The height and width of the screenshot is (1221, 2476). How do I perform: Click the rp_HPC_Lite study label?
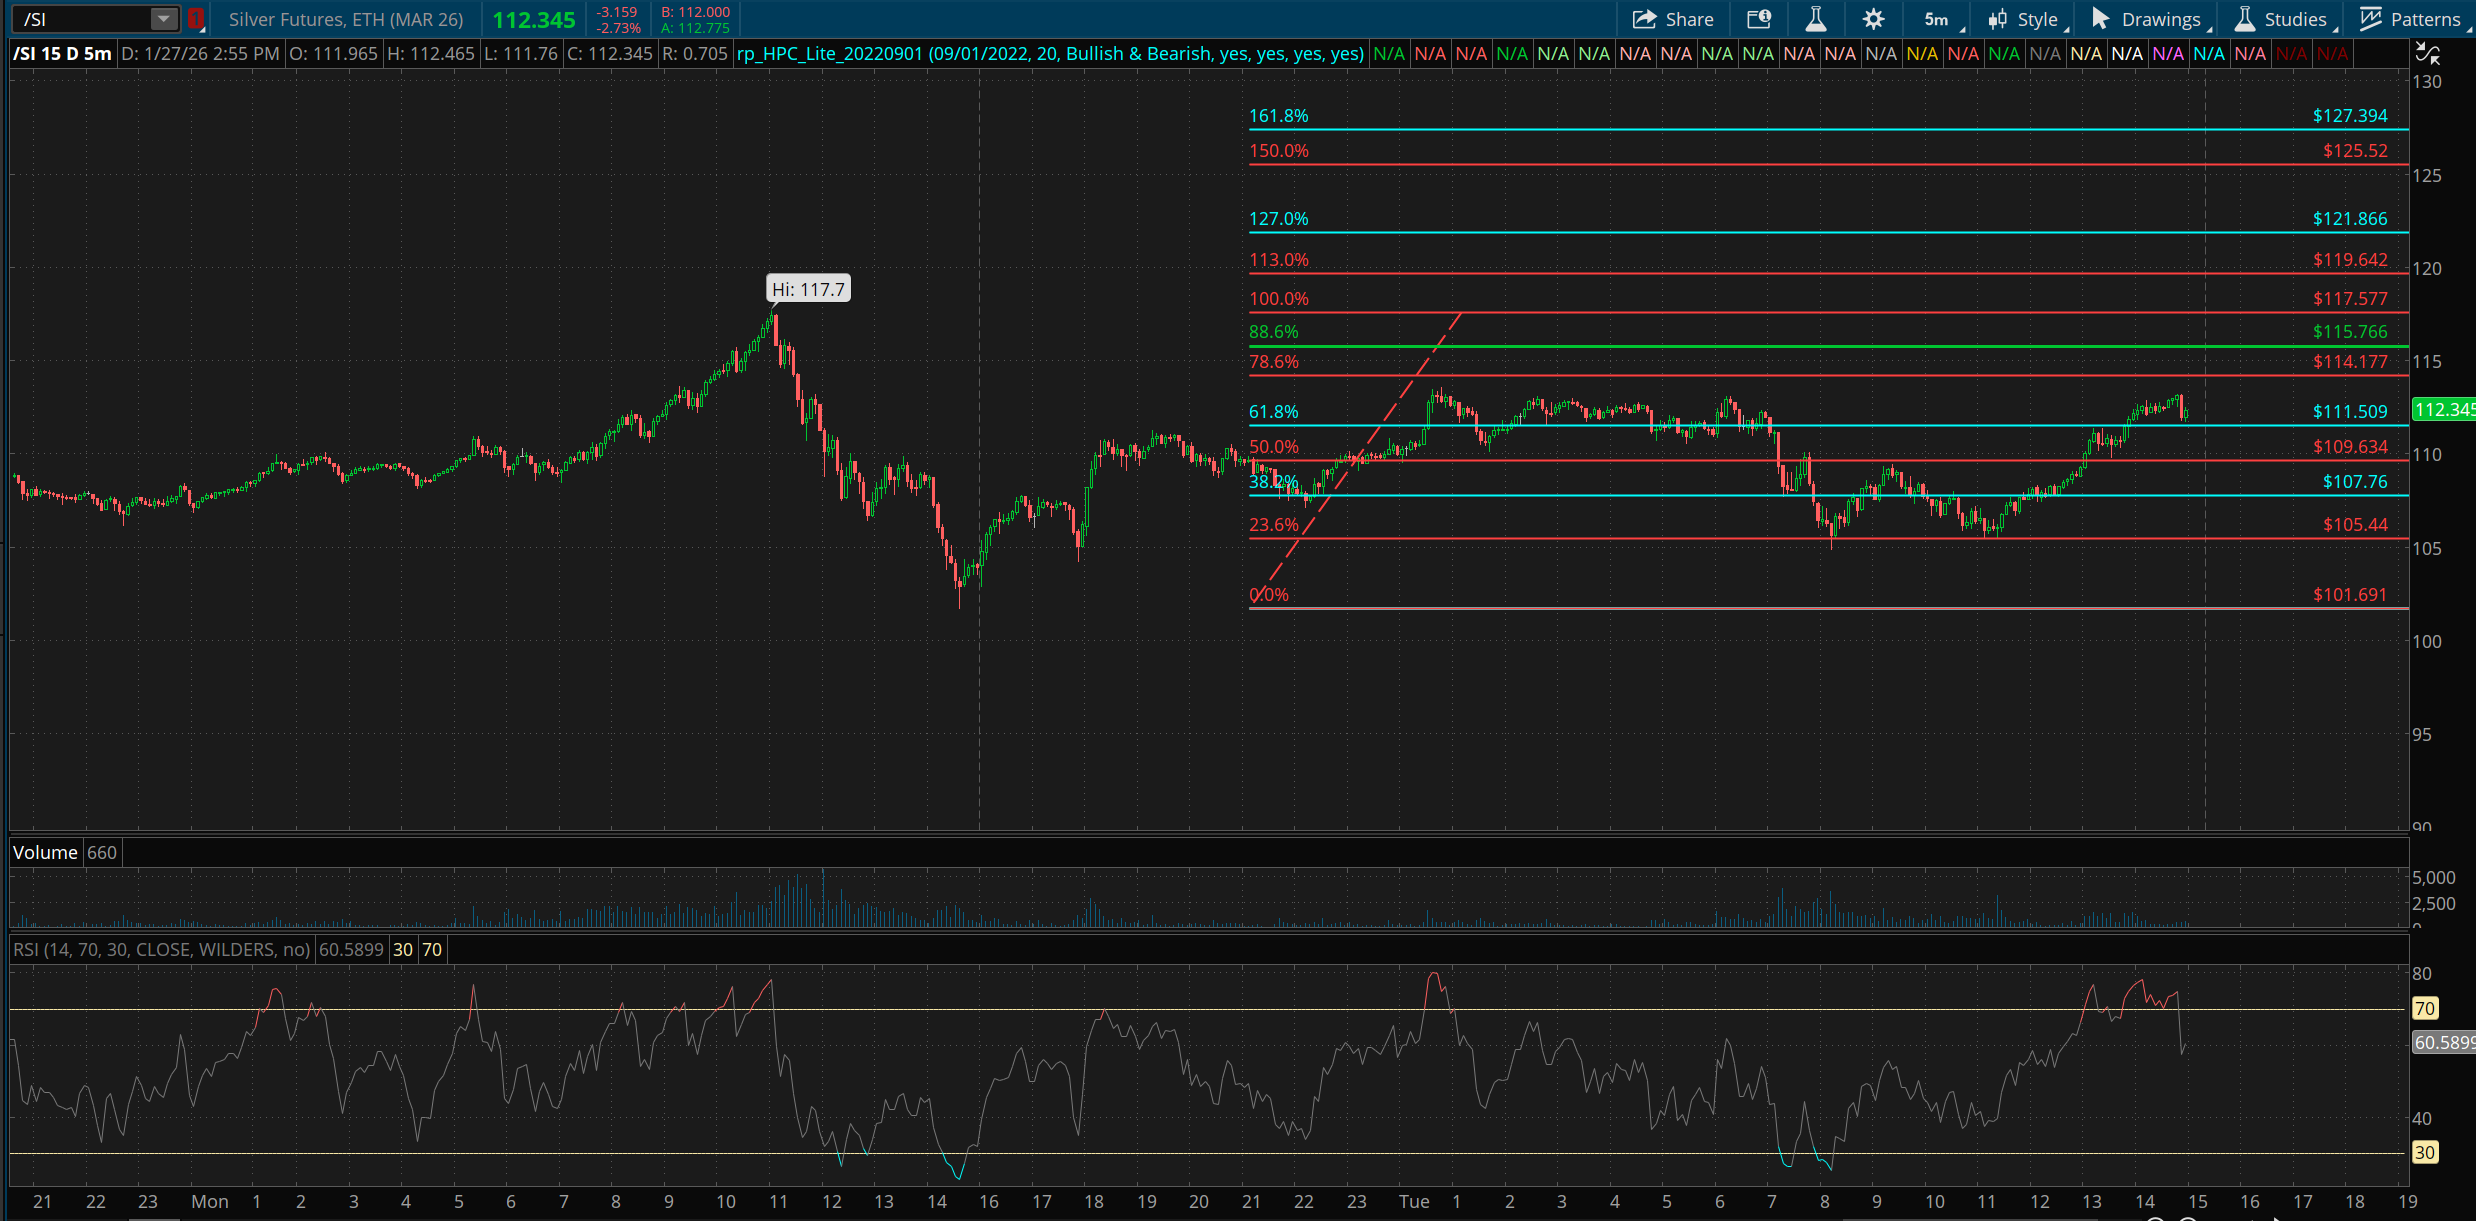click(x=1050, y=53)
